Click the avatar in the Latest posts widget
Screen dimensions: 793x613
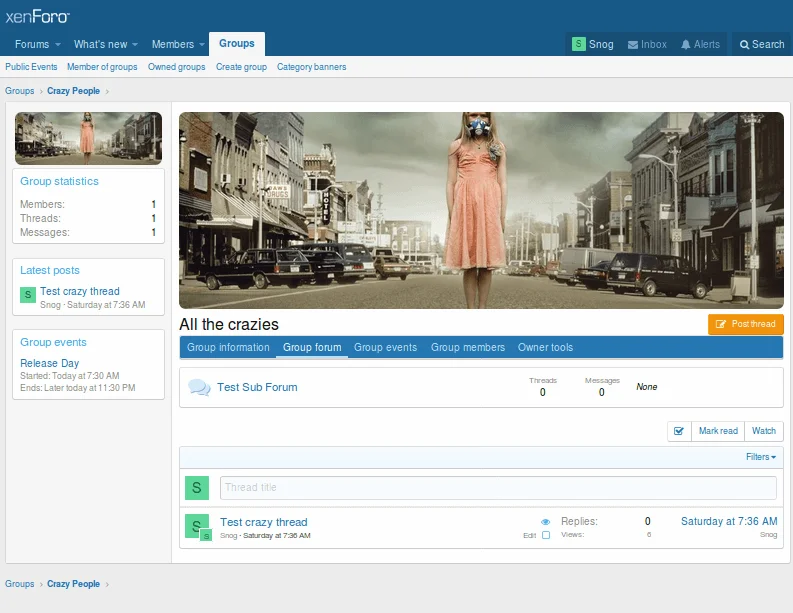[28, 295]
